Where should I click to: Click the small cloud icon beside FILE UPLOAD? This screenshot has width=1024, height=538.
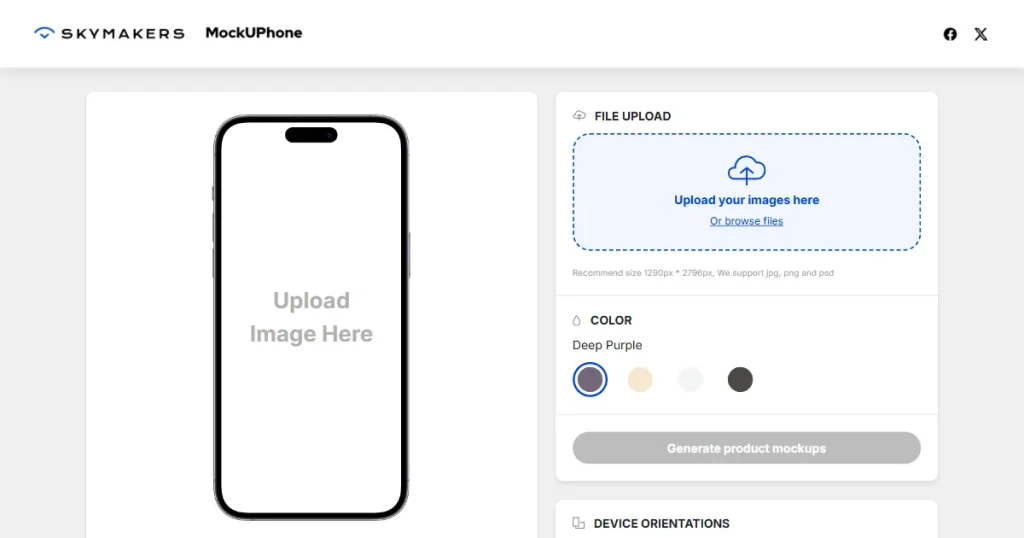point(579,116)
